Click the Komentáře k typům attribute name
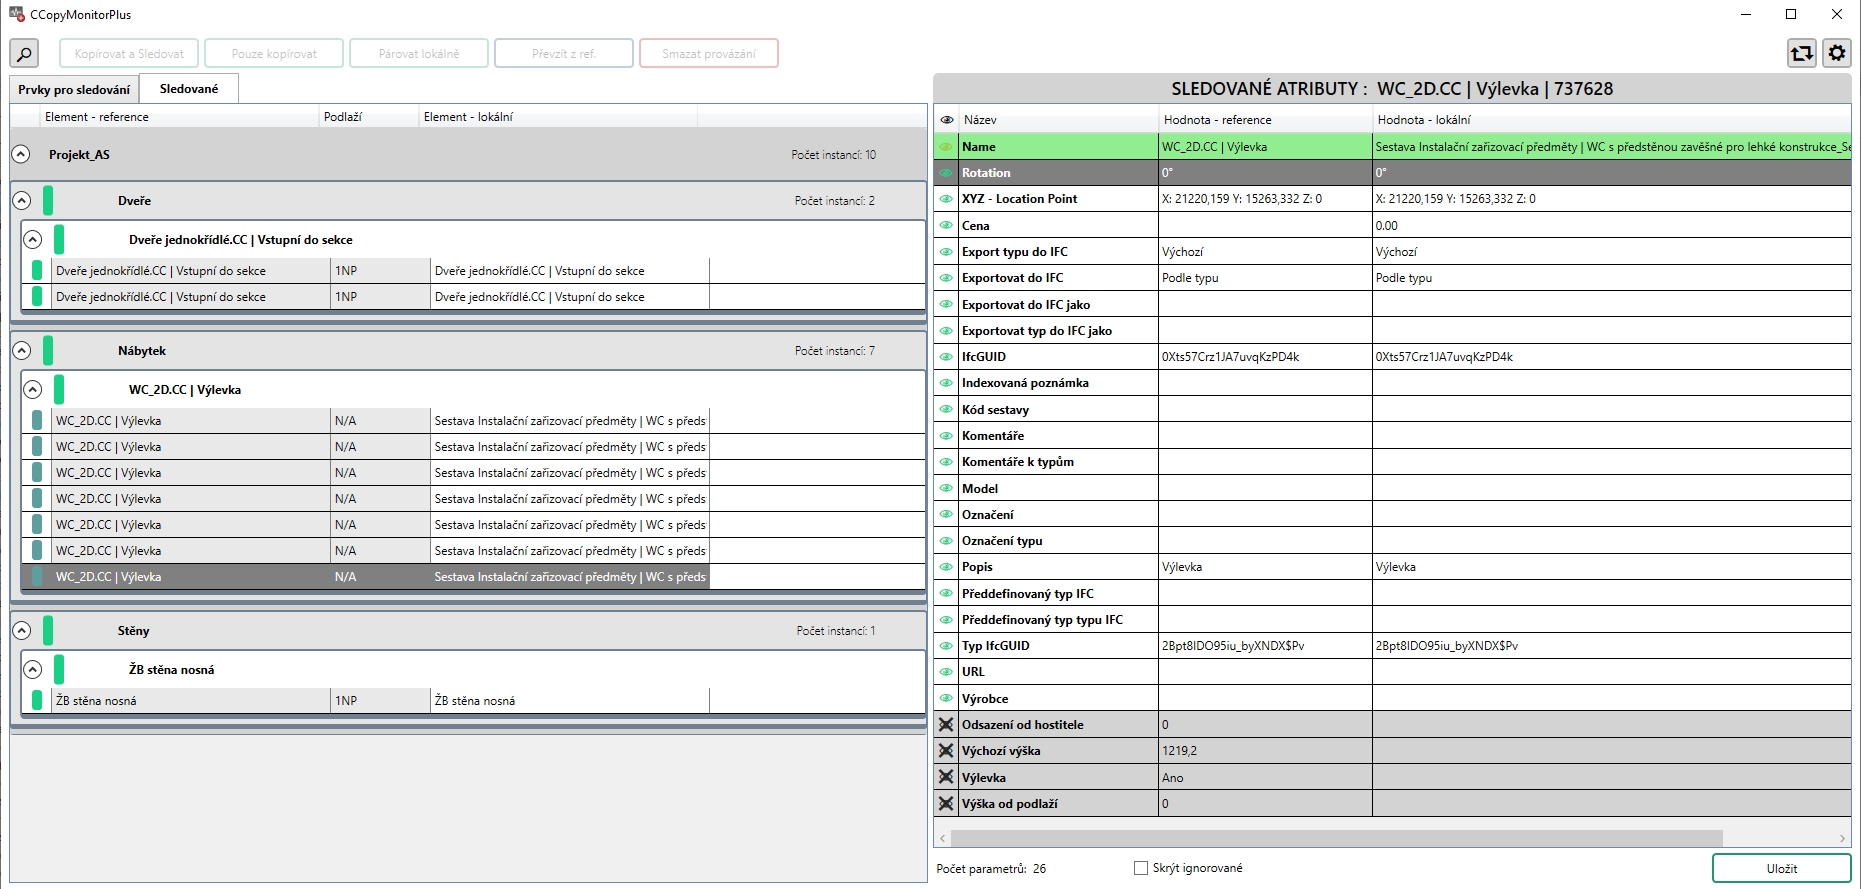This screenshot has width=1861, height=889. 1017,461
